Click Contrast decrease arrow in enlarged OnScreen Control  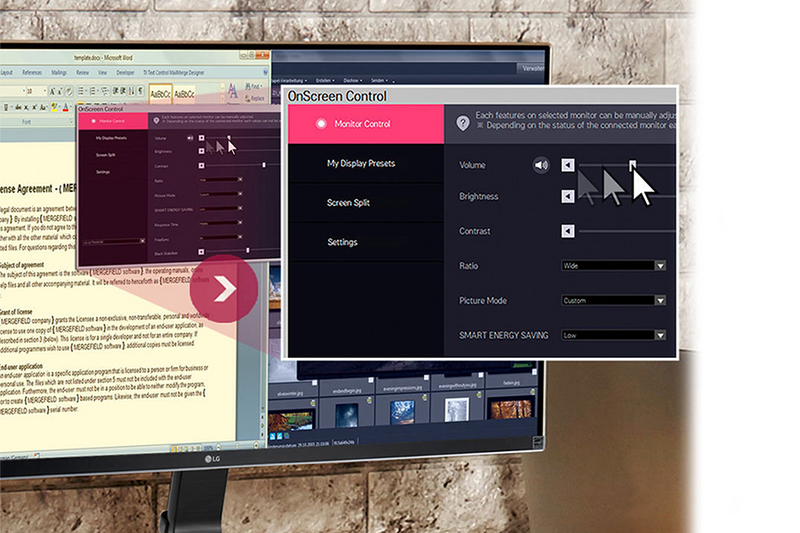pyautogui.click(x=568, y=231)
